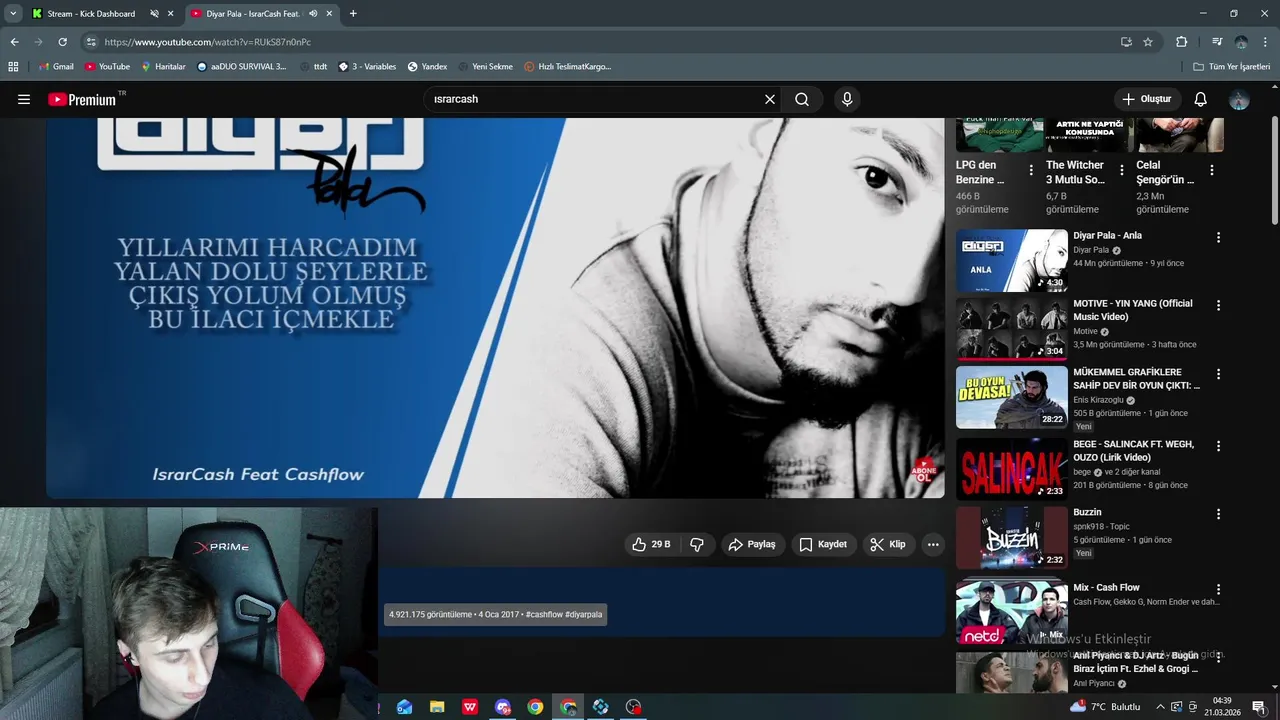Open Tüm Yer İşaretleri folder
The width and height of the screenshot is (1280, 720).
click(x=1231, y=67)
